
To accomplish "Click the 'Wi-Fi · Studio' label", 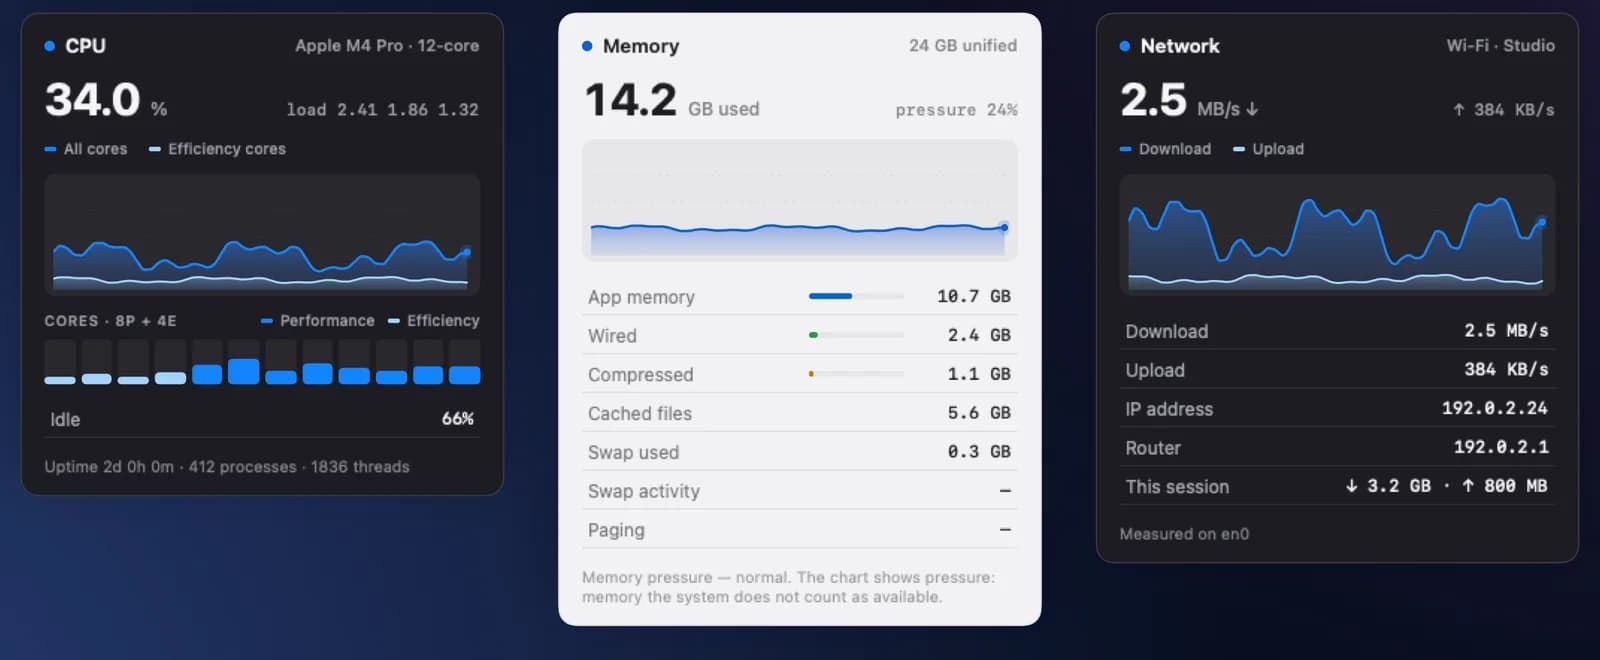I will (x=1500, y=46).
